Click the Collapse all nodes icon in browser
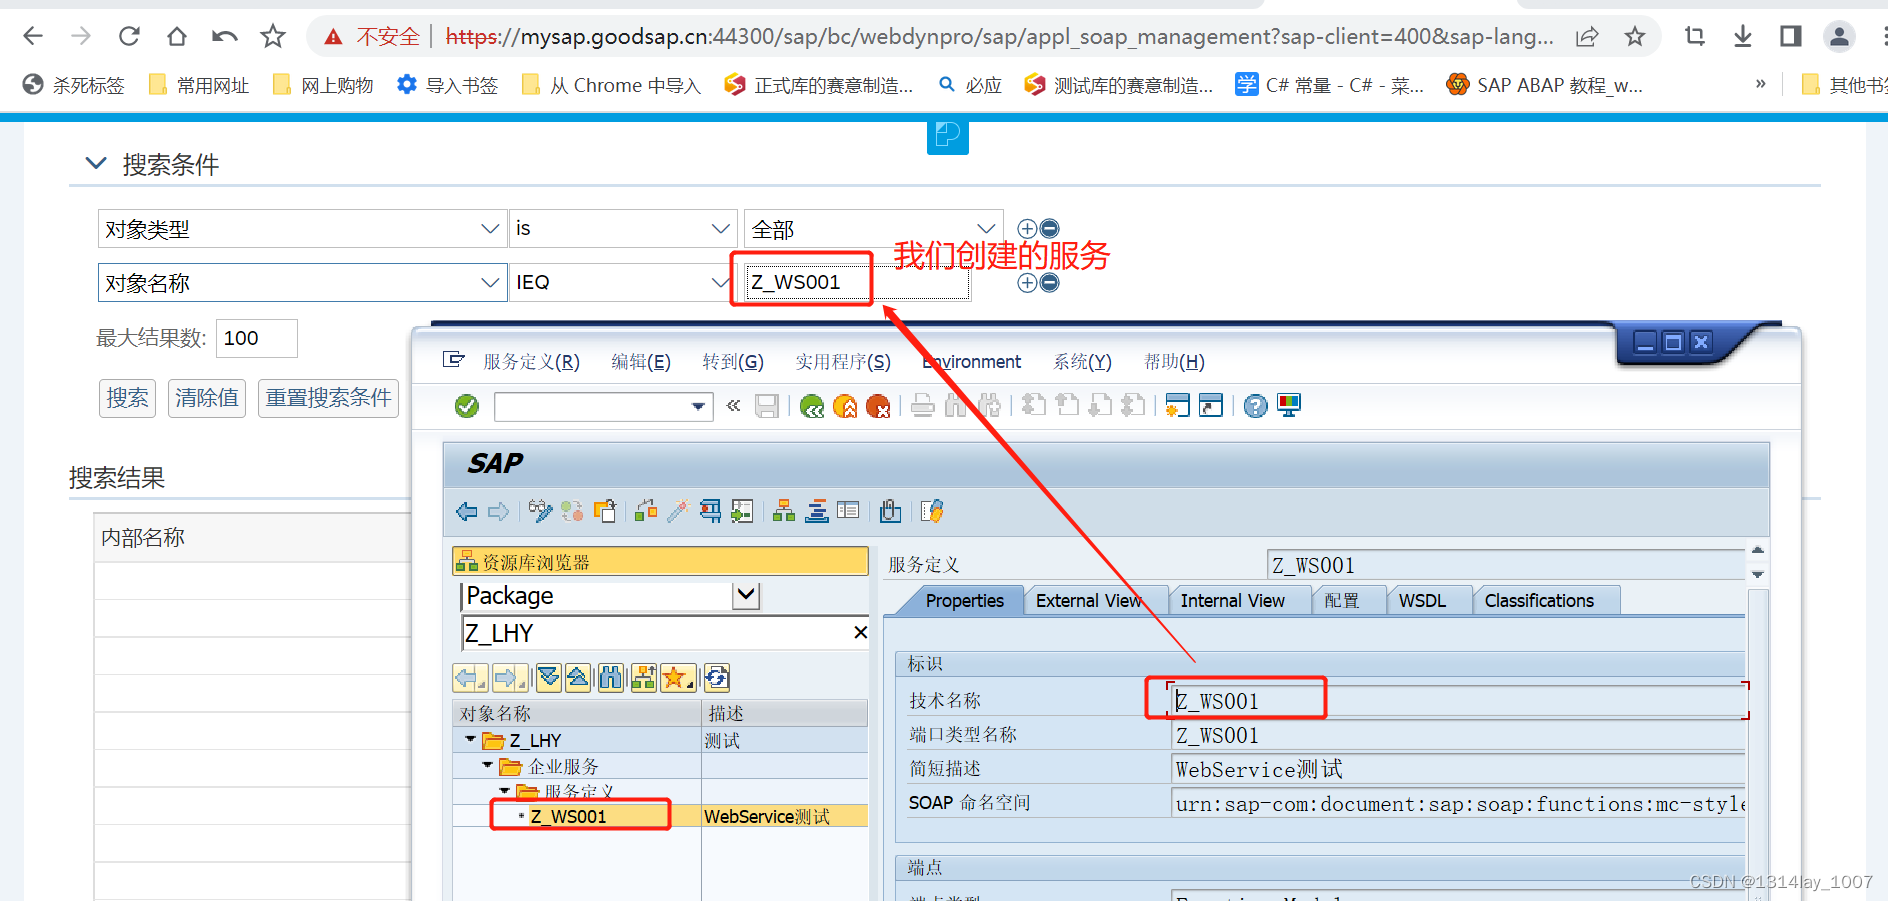The image size is (1888, 901). (578, 678)
